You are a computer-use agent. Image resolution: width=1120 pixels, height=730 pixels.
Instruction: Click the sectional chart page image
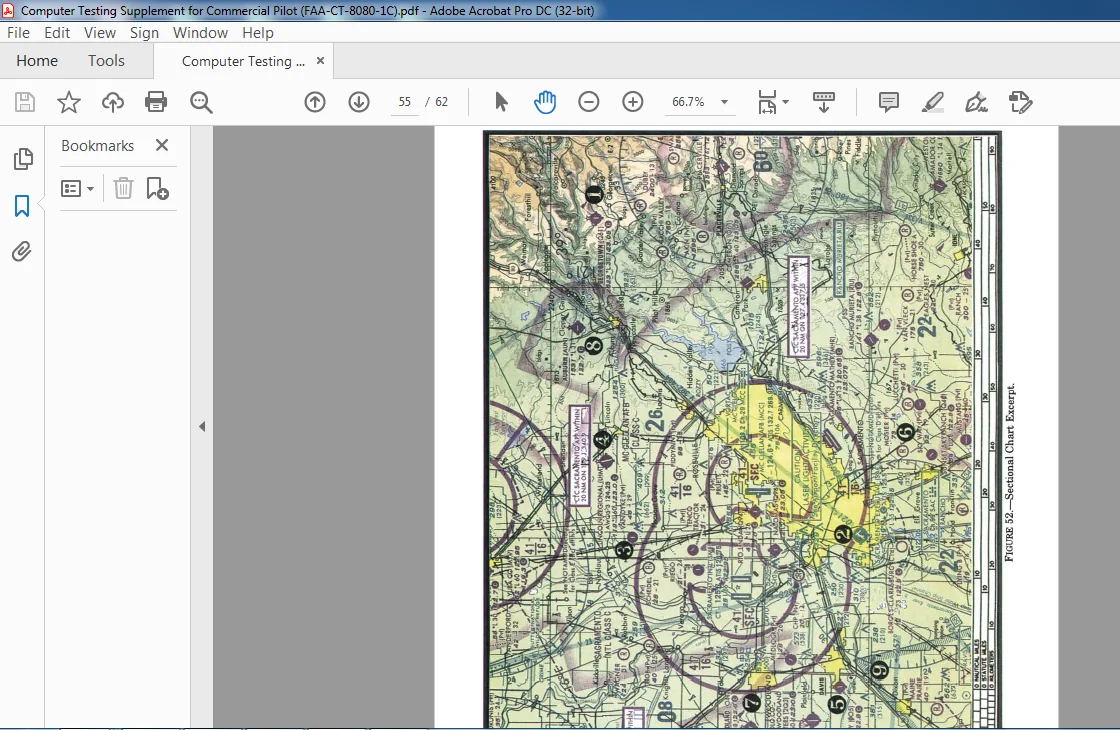pos(742,429)
